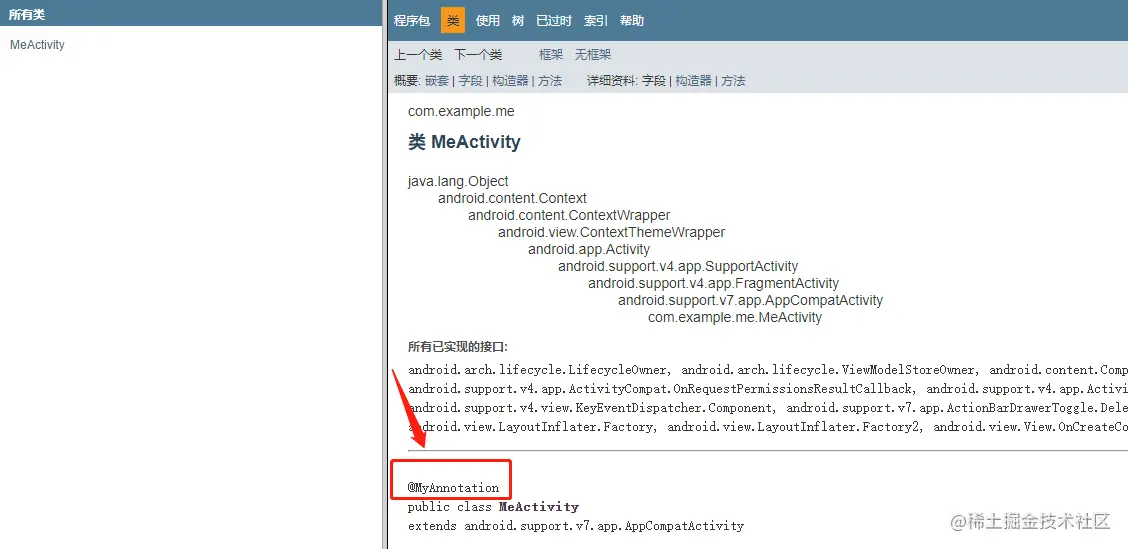Go to the 程序包 navigation tab
The height and width of the screenshot is (549, 1128).
(412, 21)
